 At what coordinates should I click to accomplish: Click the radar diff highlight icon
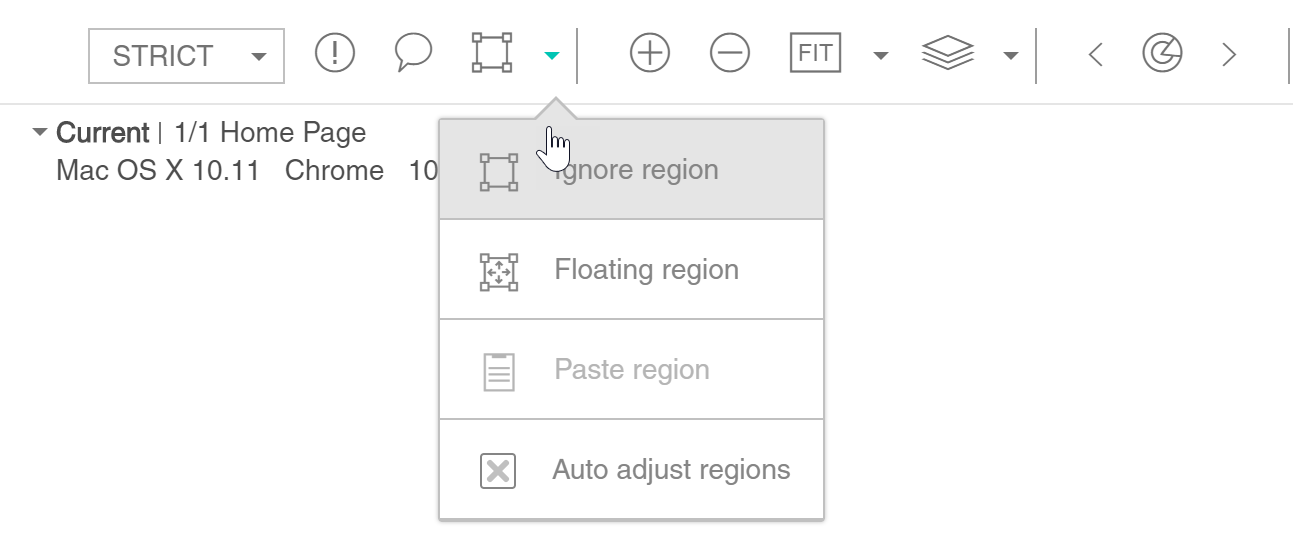click(x=1162, y=53)
